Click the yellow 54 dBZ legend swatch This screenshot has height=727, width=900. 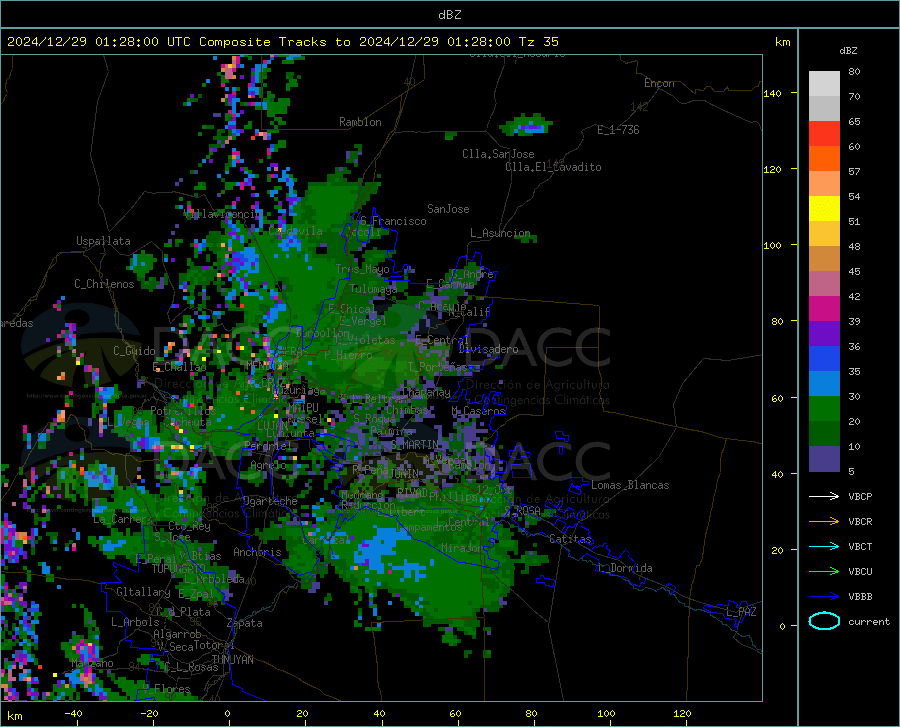pos(824,209)
